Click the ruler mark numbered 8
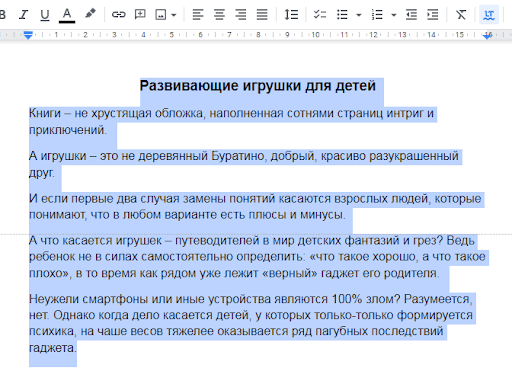512x371 pixels. pos(258,35)
